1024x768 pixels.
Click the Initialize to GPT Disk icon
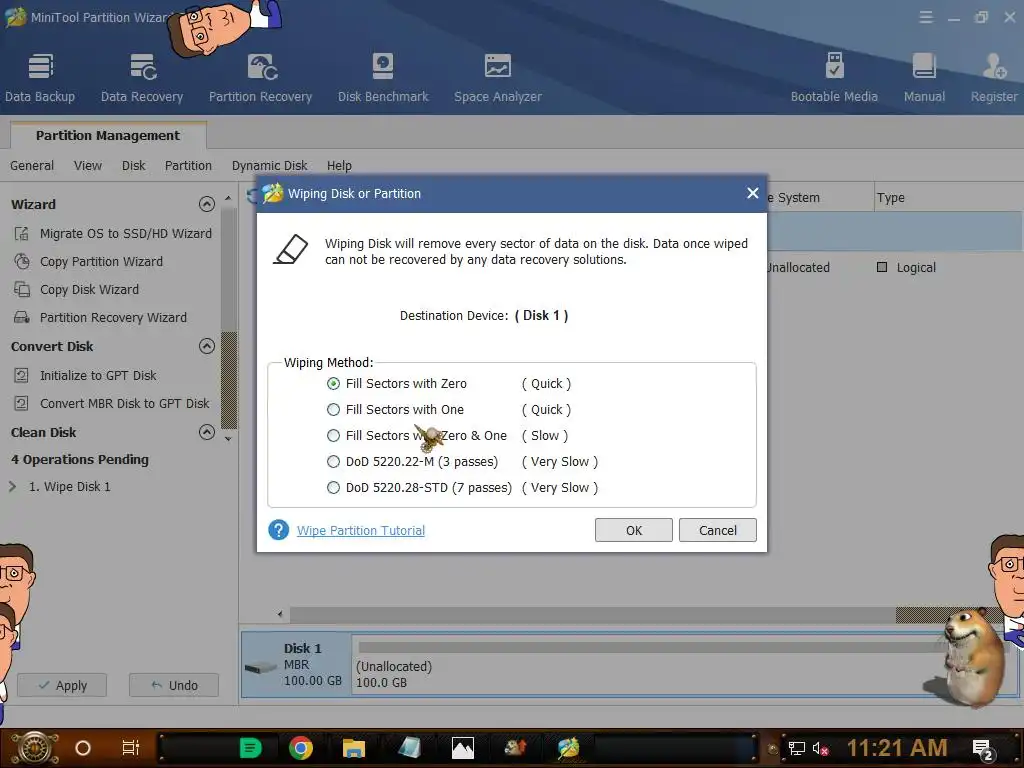[x=22, y=376]
